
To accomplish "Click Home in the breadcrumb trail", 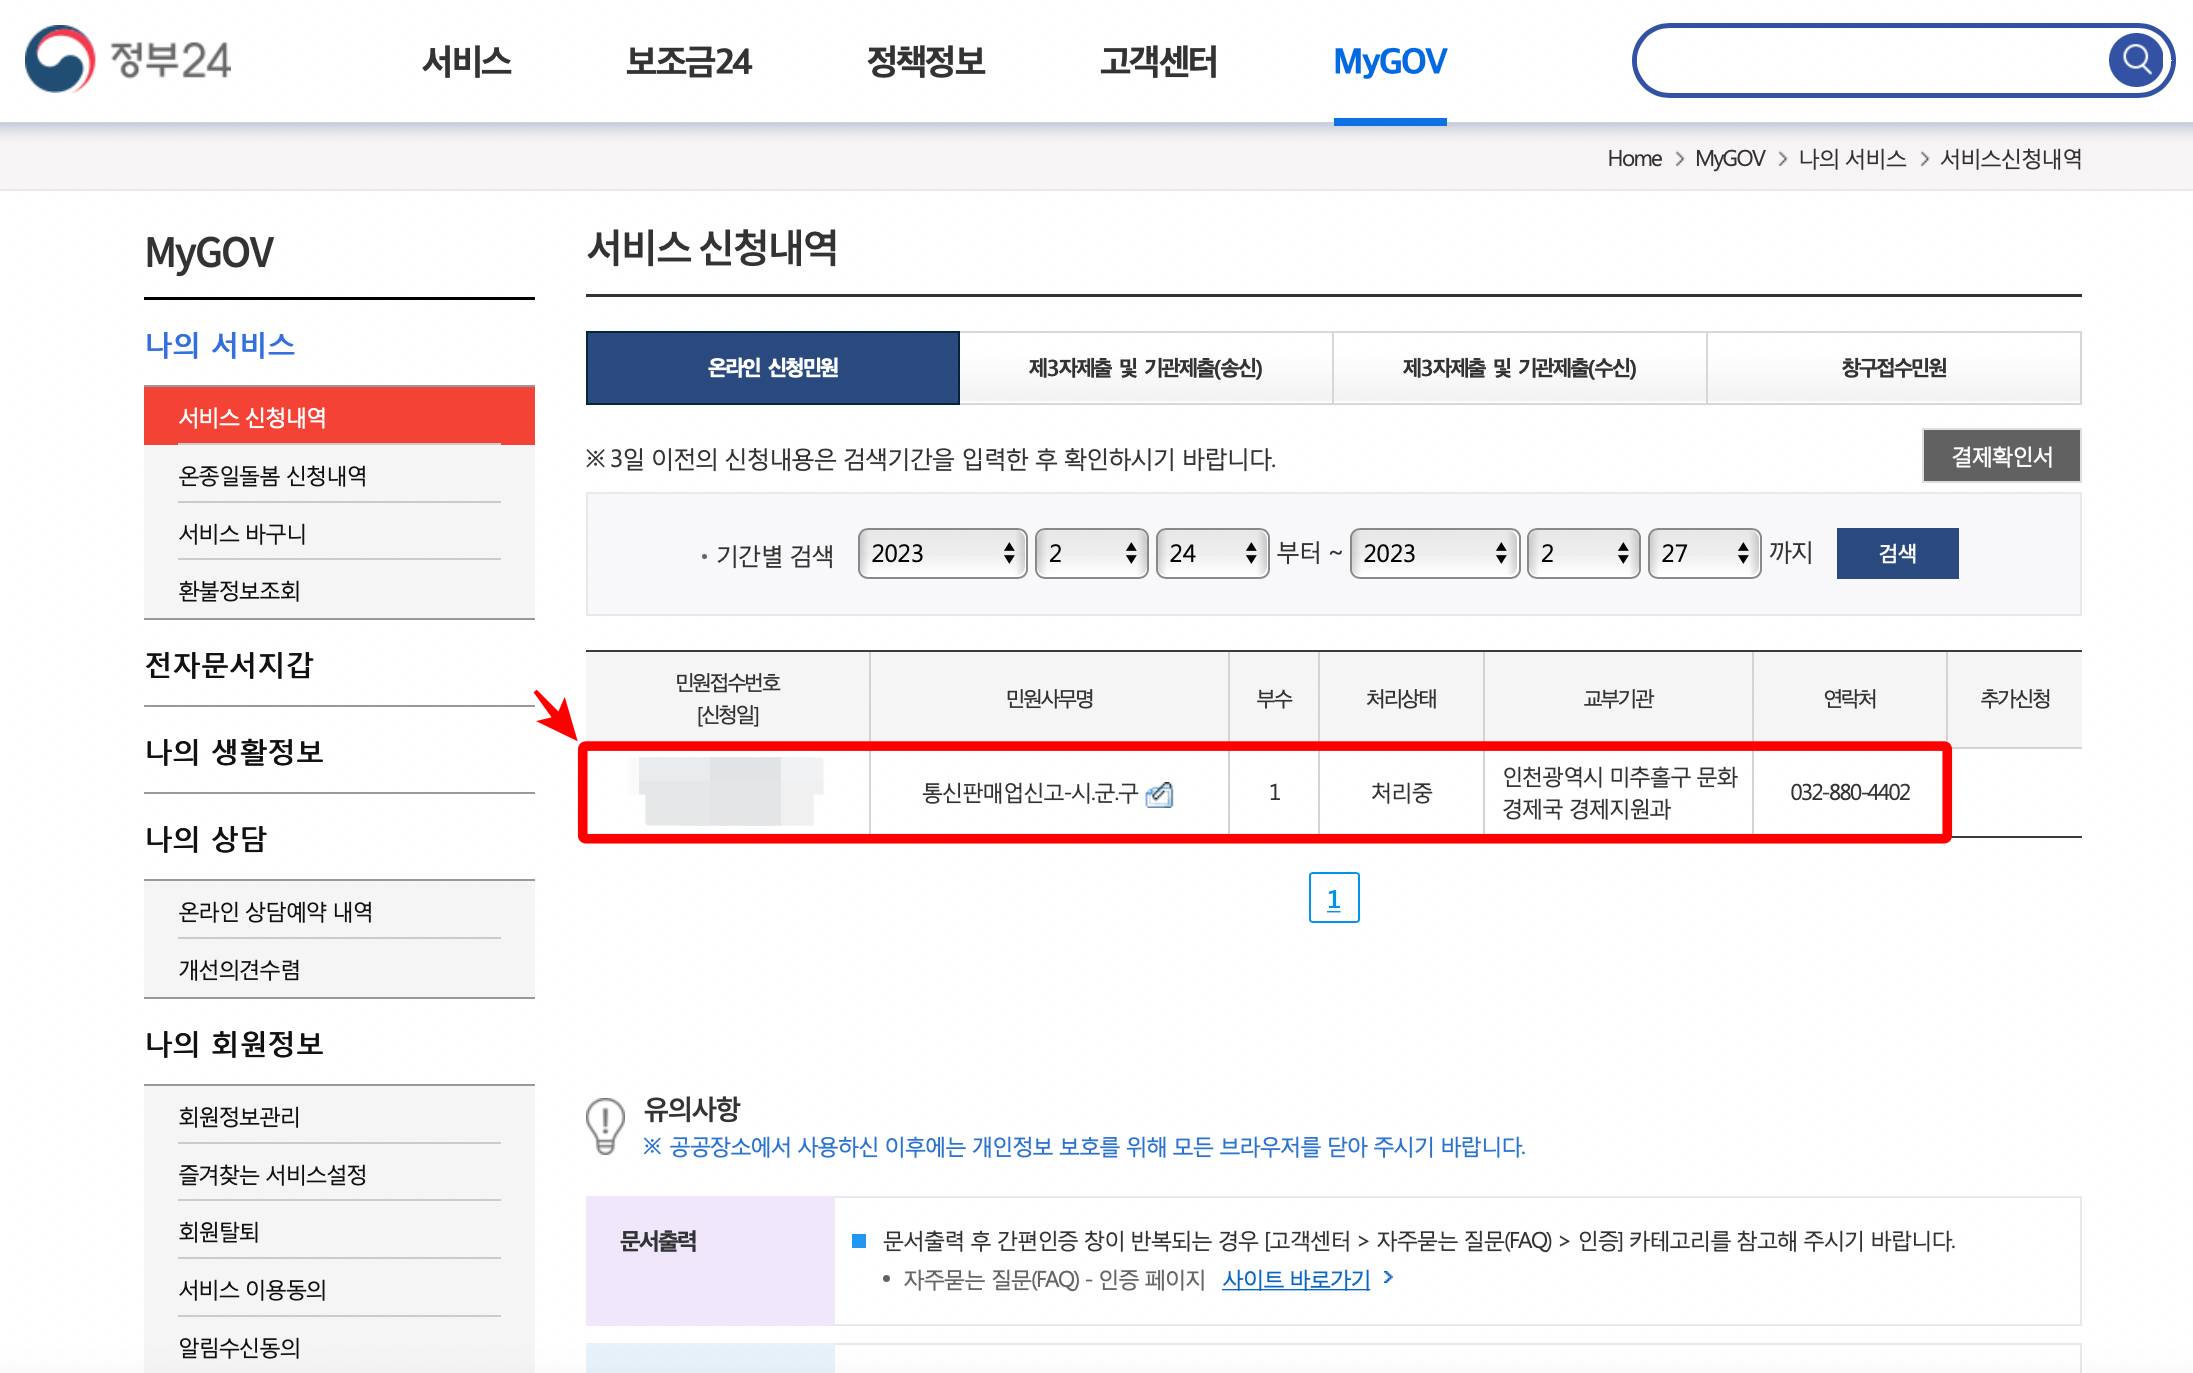I will click(1633, 158).
